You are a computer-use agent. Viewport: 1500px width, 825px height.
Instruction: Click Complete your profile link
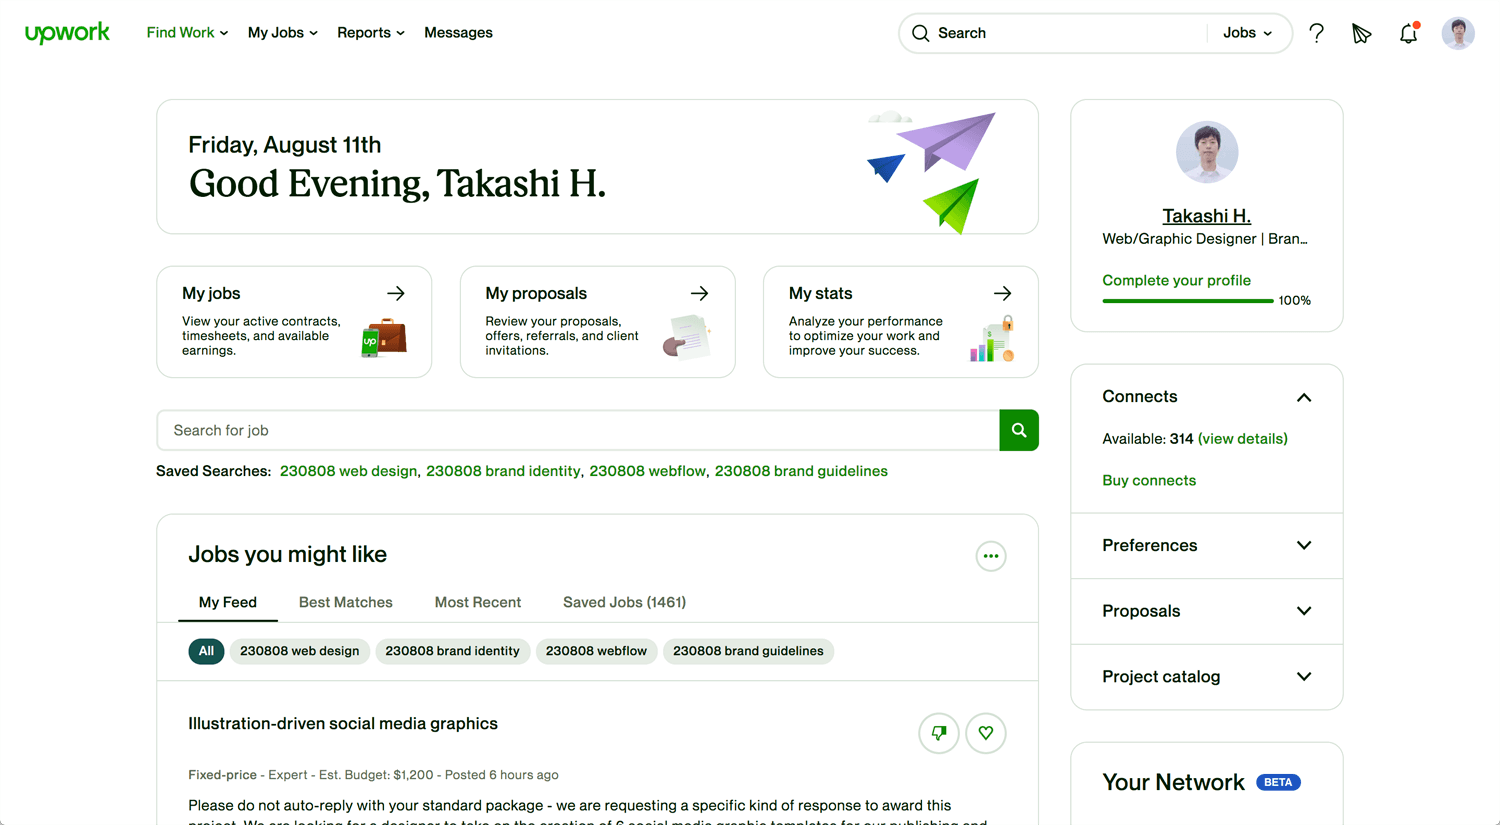1176,280
